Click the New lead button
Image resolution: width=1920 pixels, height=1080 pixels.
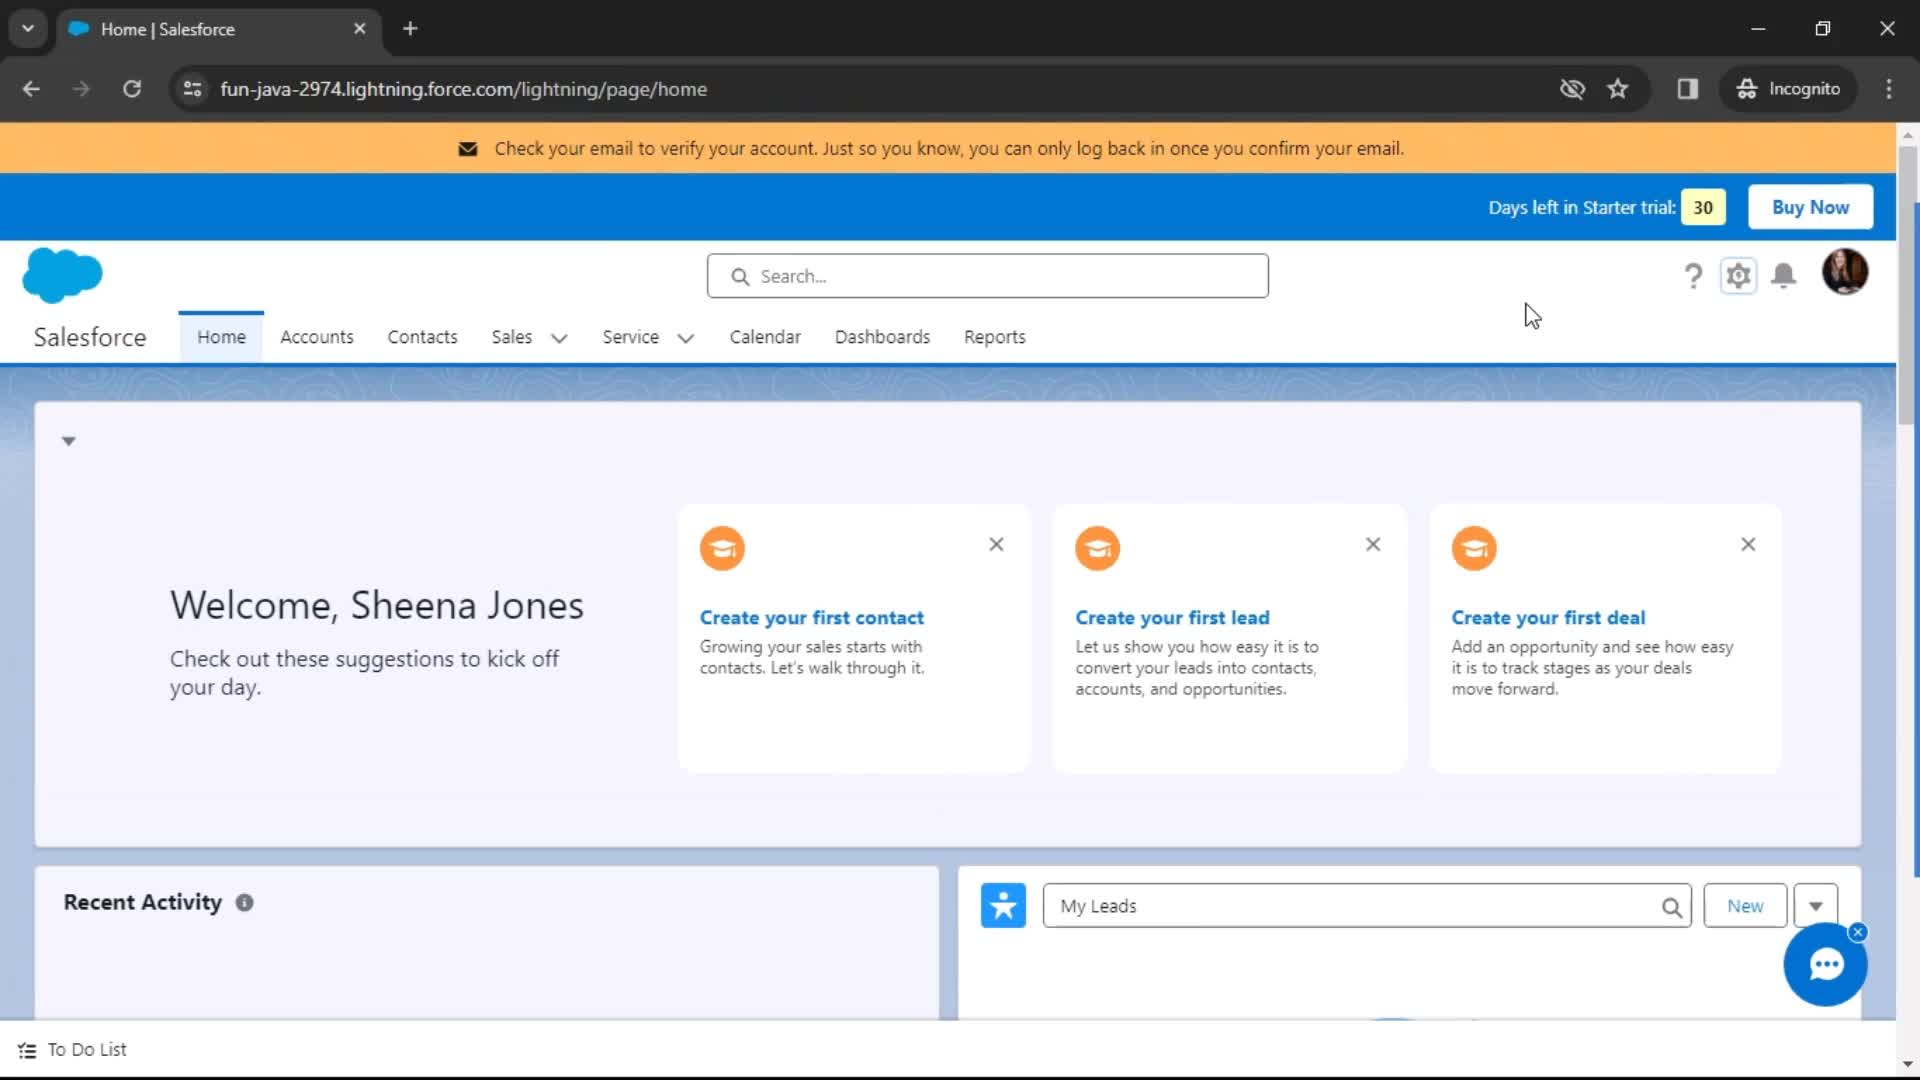pyautogui.click(x=1745, y=906)
